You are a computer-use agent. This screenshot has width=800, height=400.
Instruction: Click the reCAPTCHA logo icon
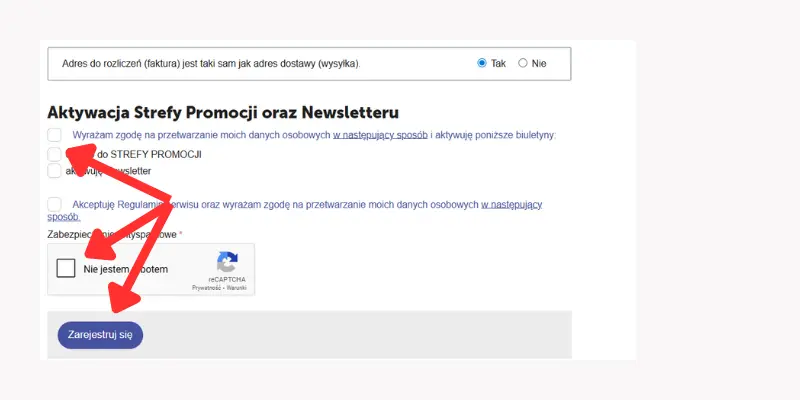tap(227, 262)
